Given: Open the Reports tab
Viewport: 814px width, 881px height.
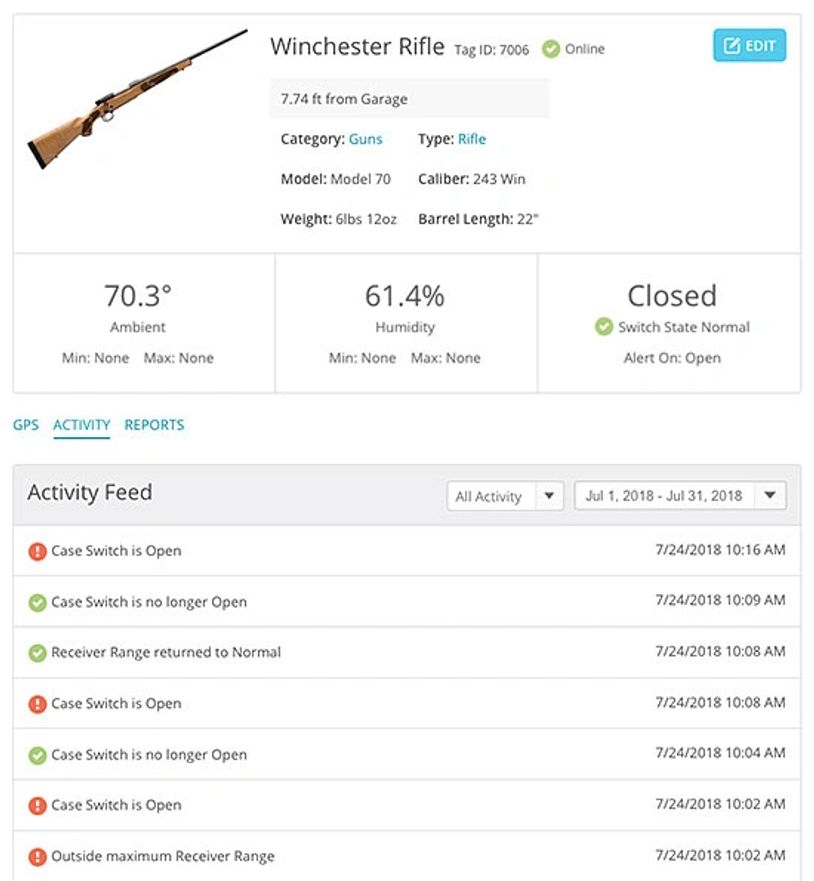Looking at the screenshot, I should pos(154,425).
